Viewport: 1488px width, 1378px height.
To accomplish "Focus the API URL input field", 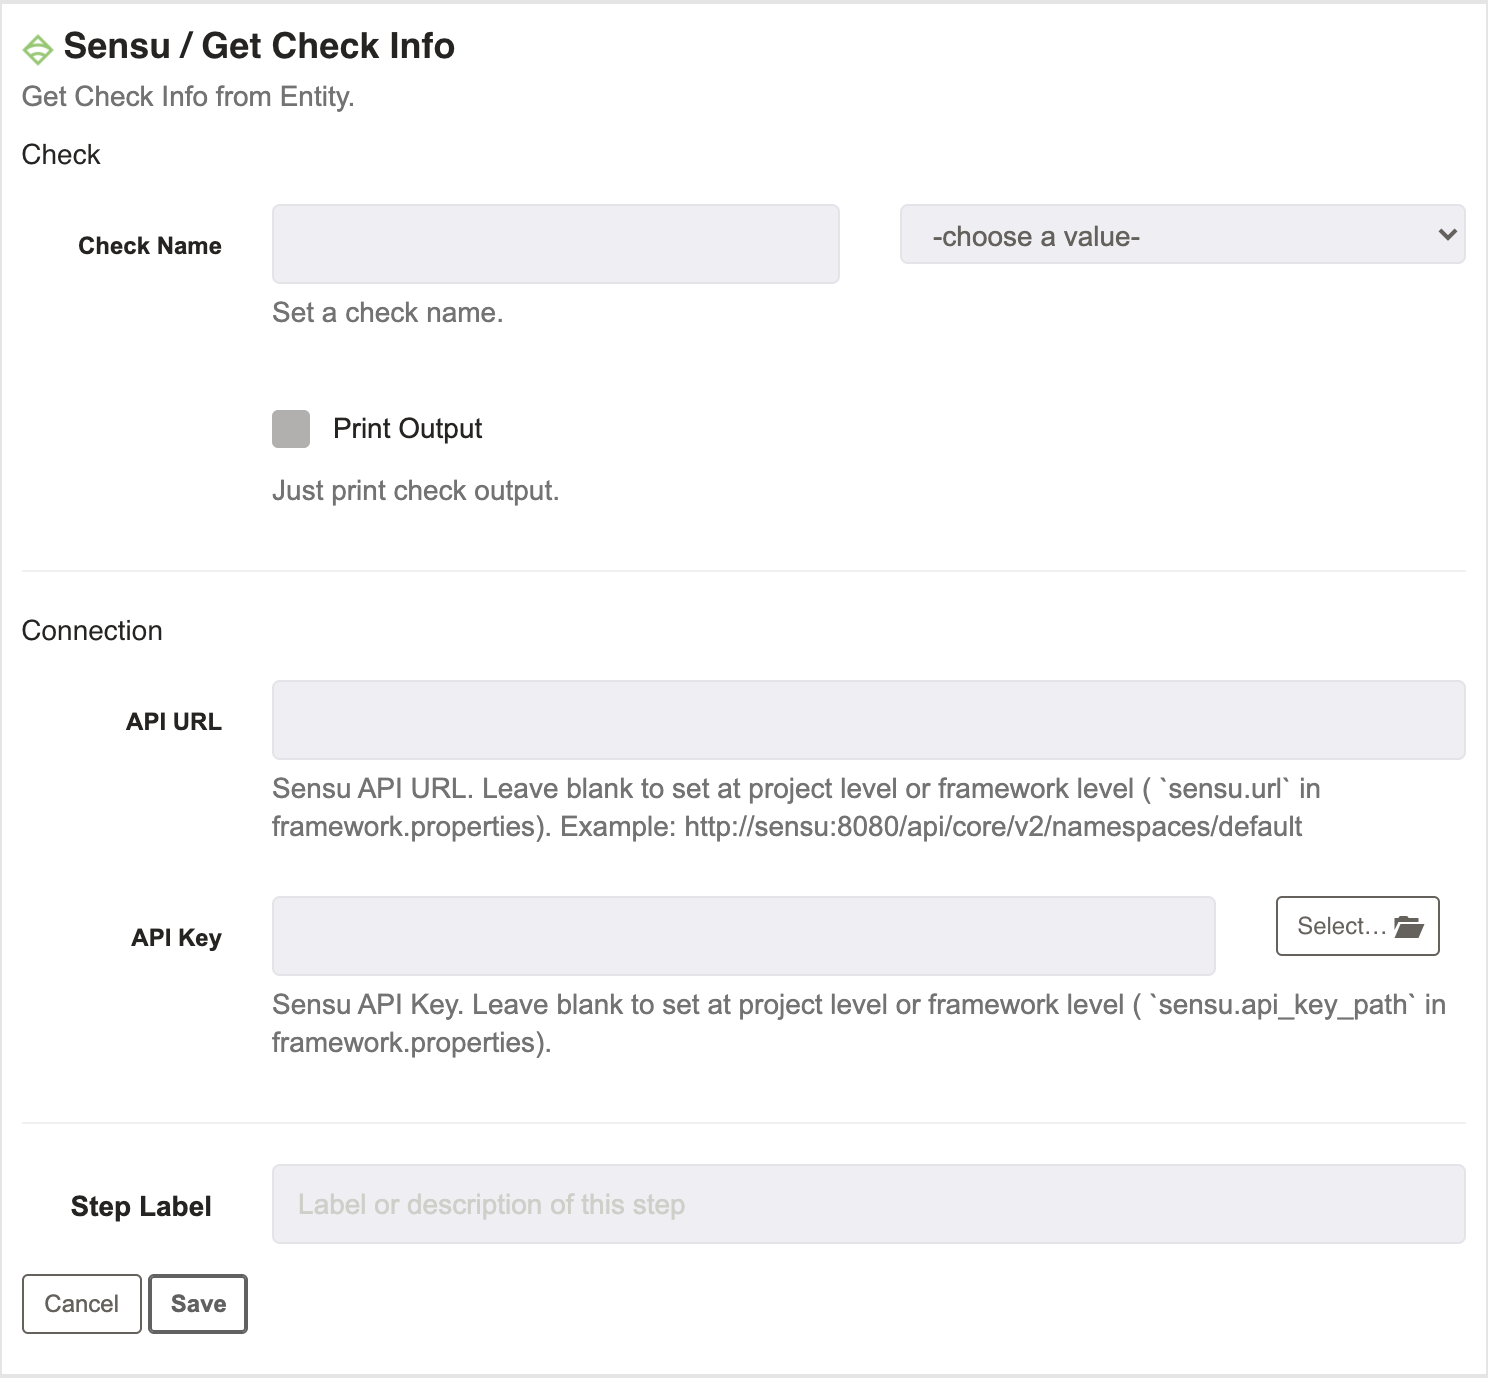I will point(869,720).
